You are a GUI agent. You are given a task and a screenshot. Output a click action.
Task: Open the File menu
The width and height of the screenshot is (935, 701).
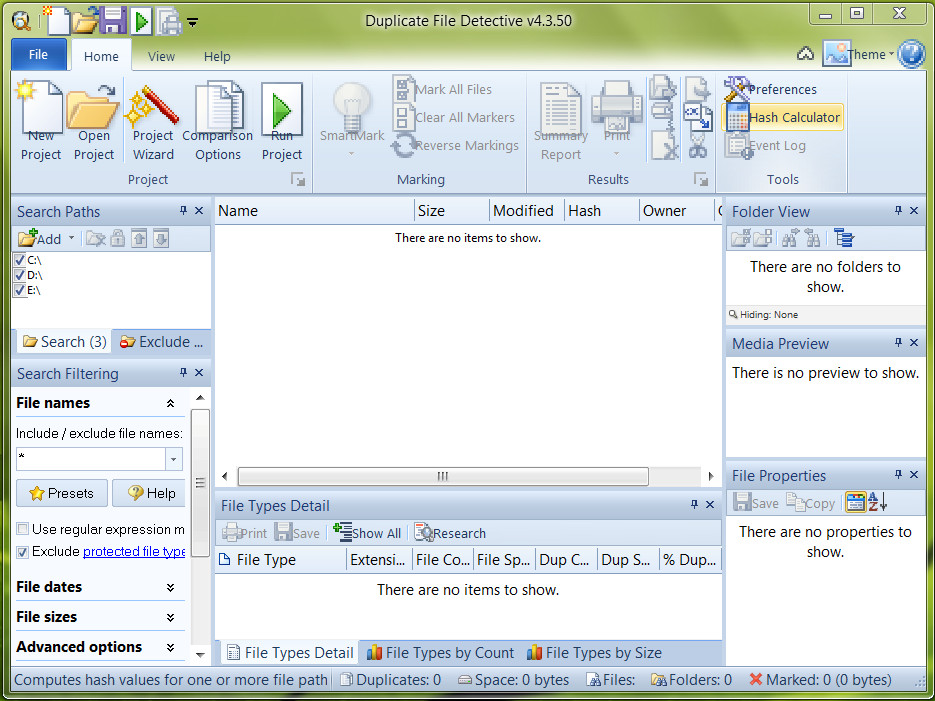click(x=38, y=54)
